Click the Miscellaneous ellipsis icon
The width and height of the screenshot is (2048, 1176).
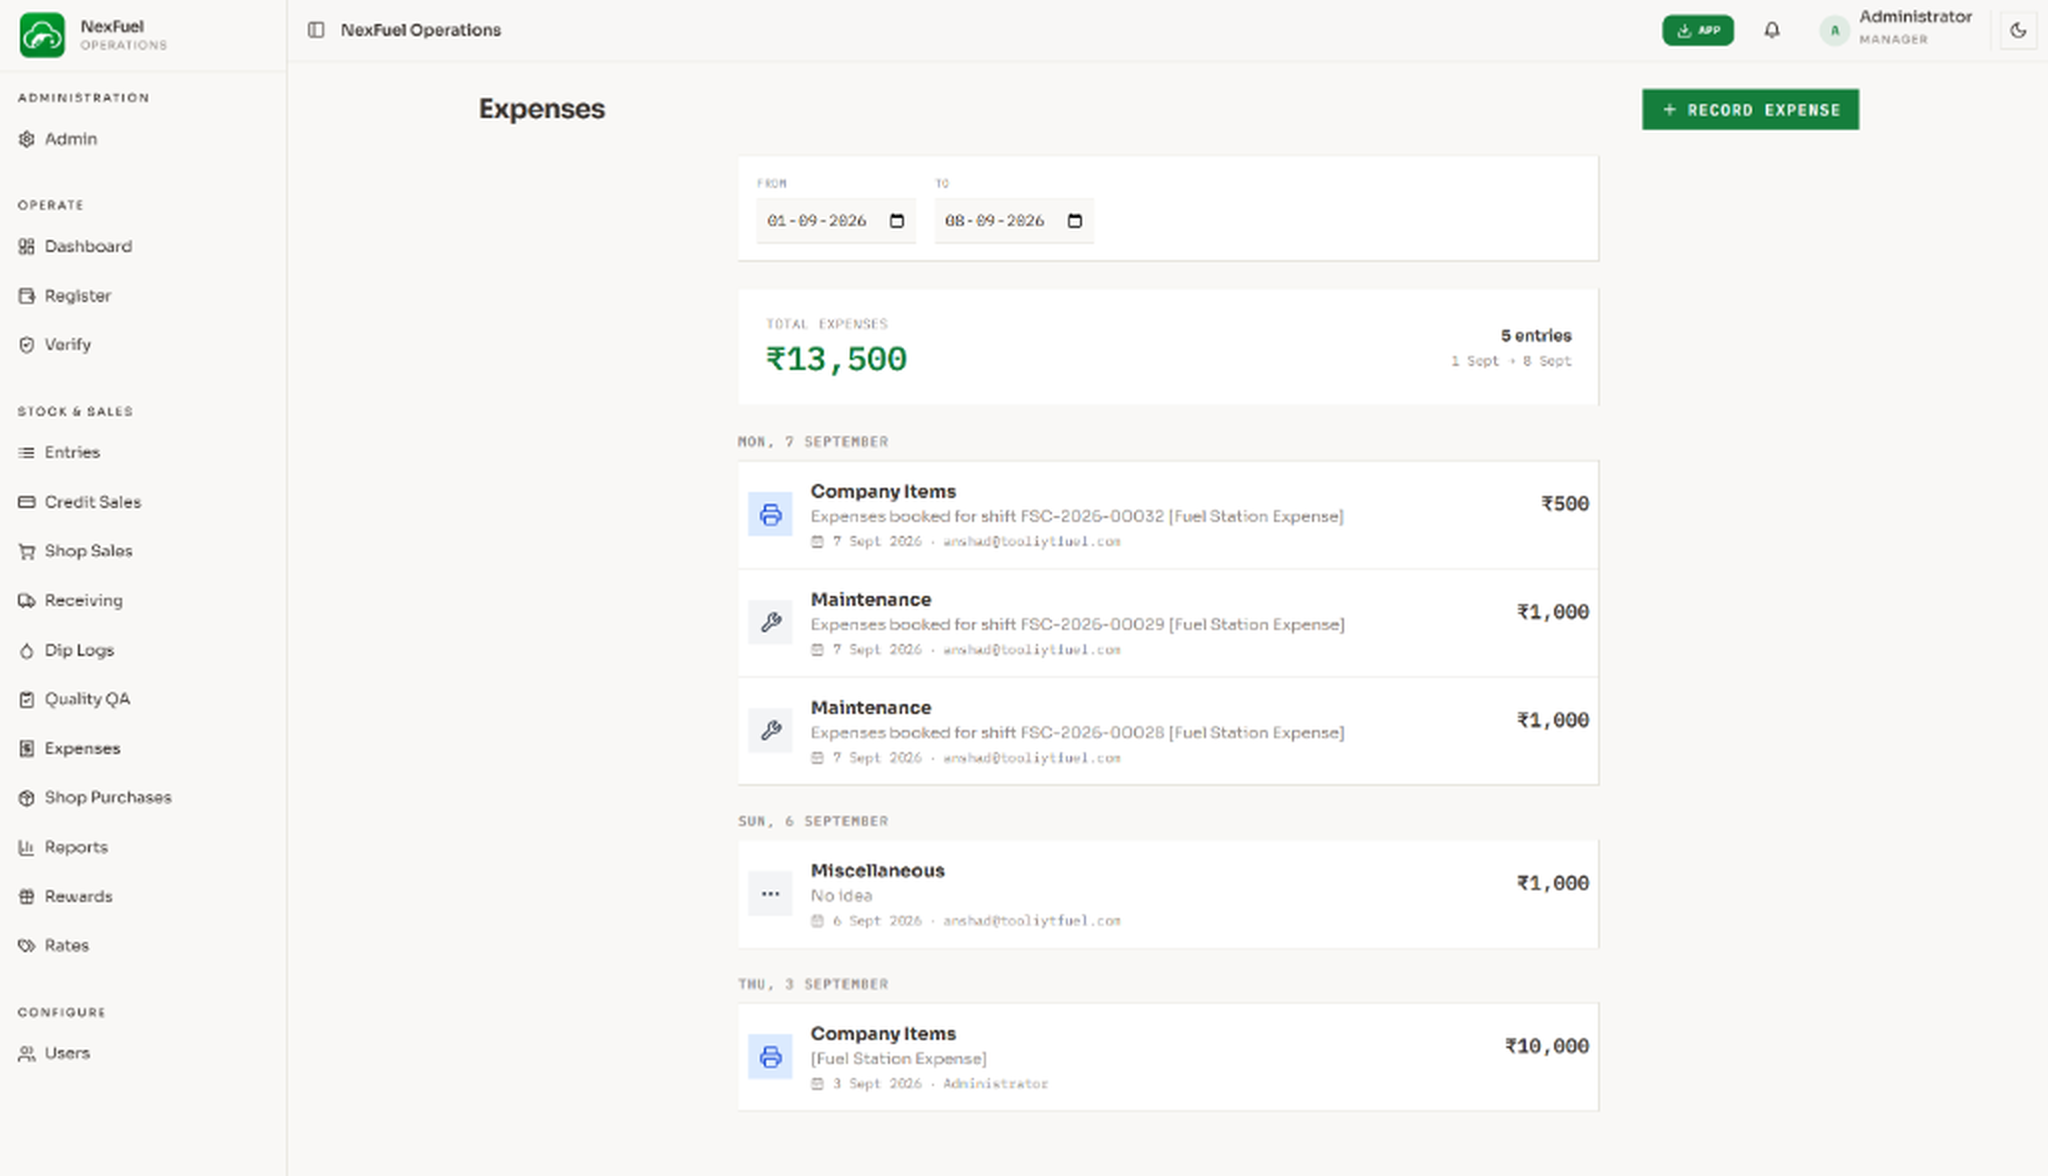tap(770, 894)
